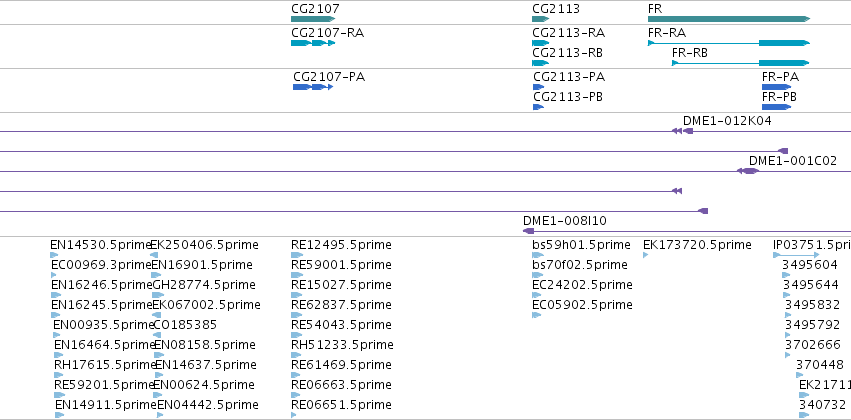Click the bs59h01.5prime EST label
Viewport: 851px width, 420px height.
pos(581,245)
